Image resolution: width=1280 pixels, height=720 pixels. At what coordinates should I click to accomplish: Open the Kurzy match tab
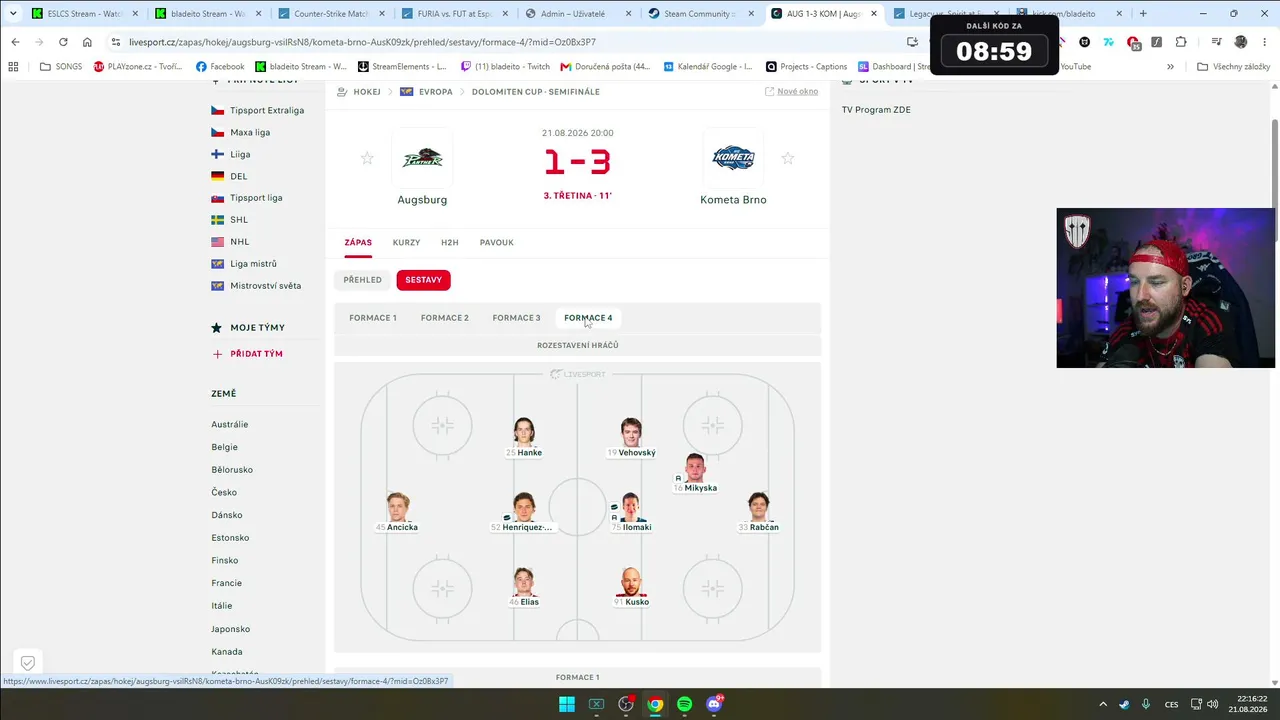(x=406, y=242)
